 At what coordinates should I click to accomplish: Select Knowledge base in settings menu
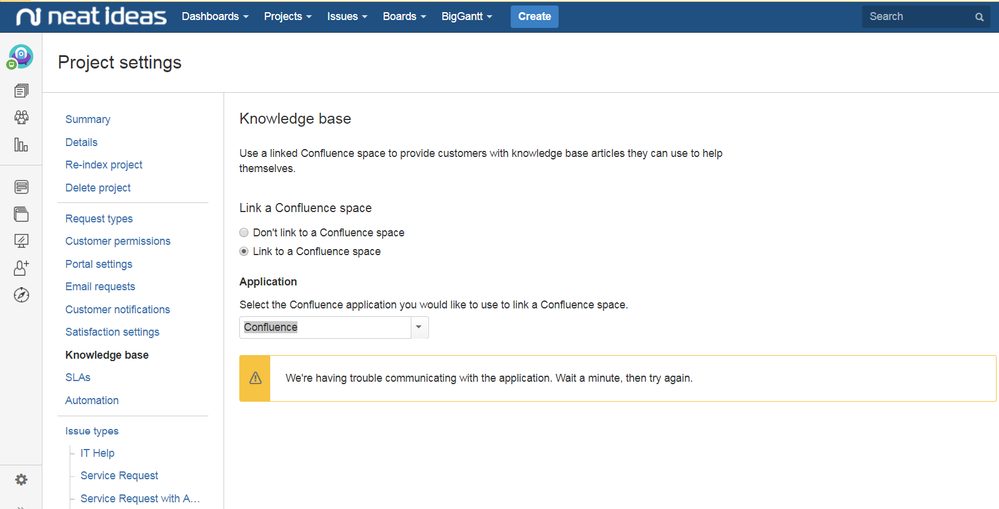(x=107, y=355)
